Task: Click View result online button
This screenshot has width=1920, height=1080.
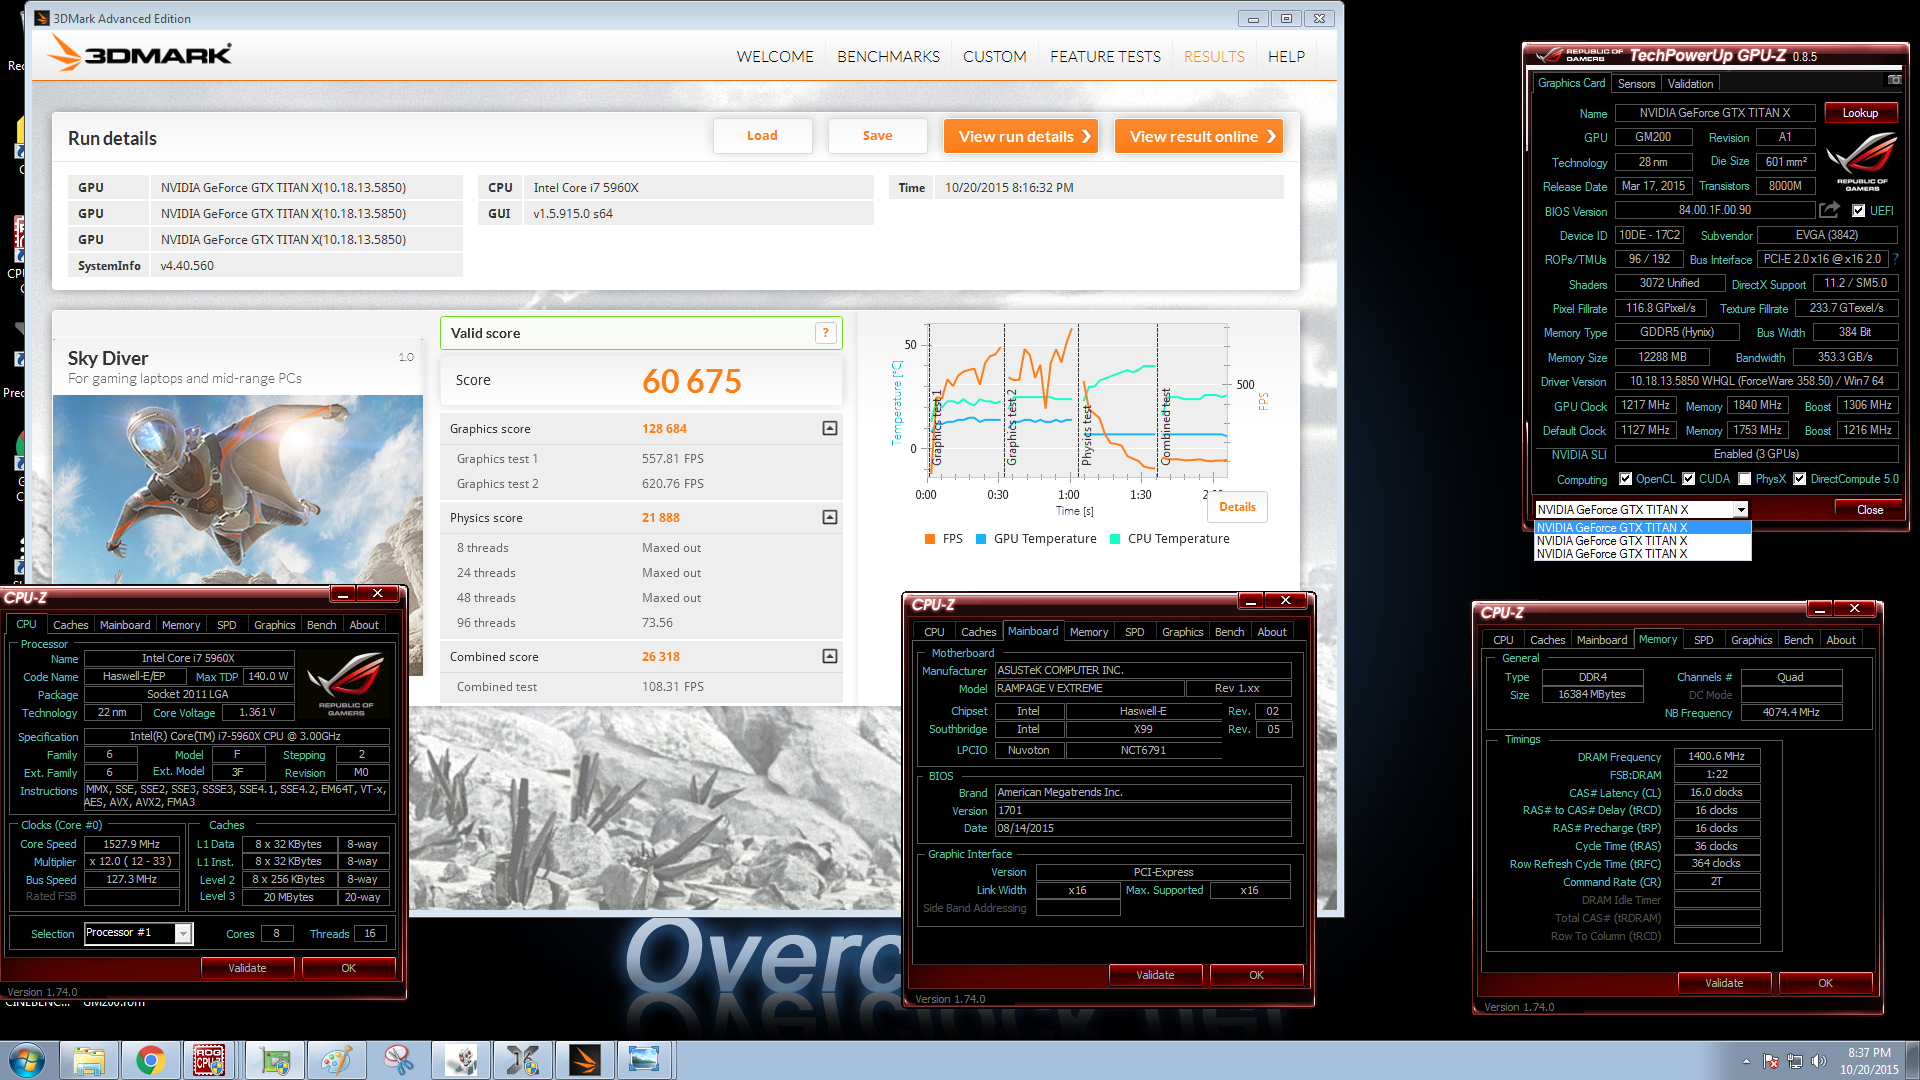Action: point(1198,136)
